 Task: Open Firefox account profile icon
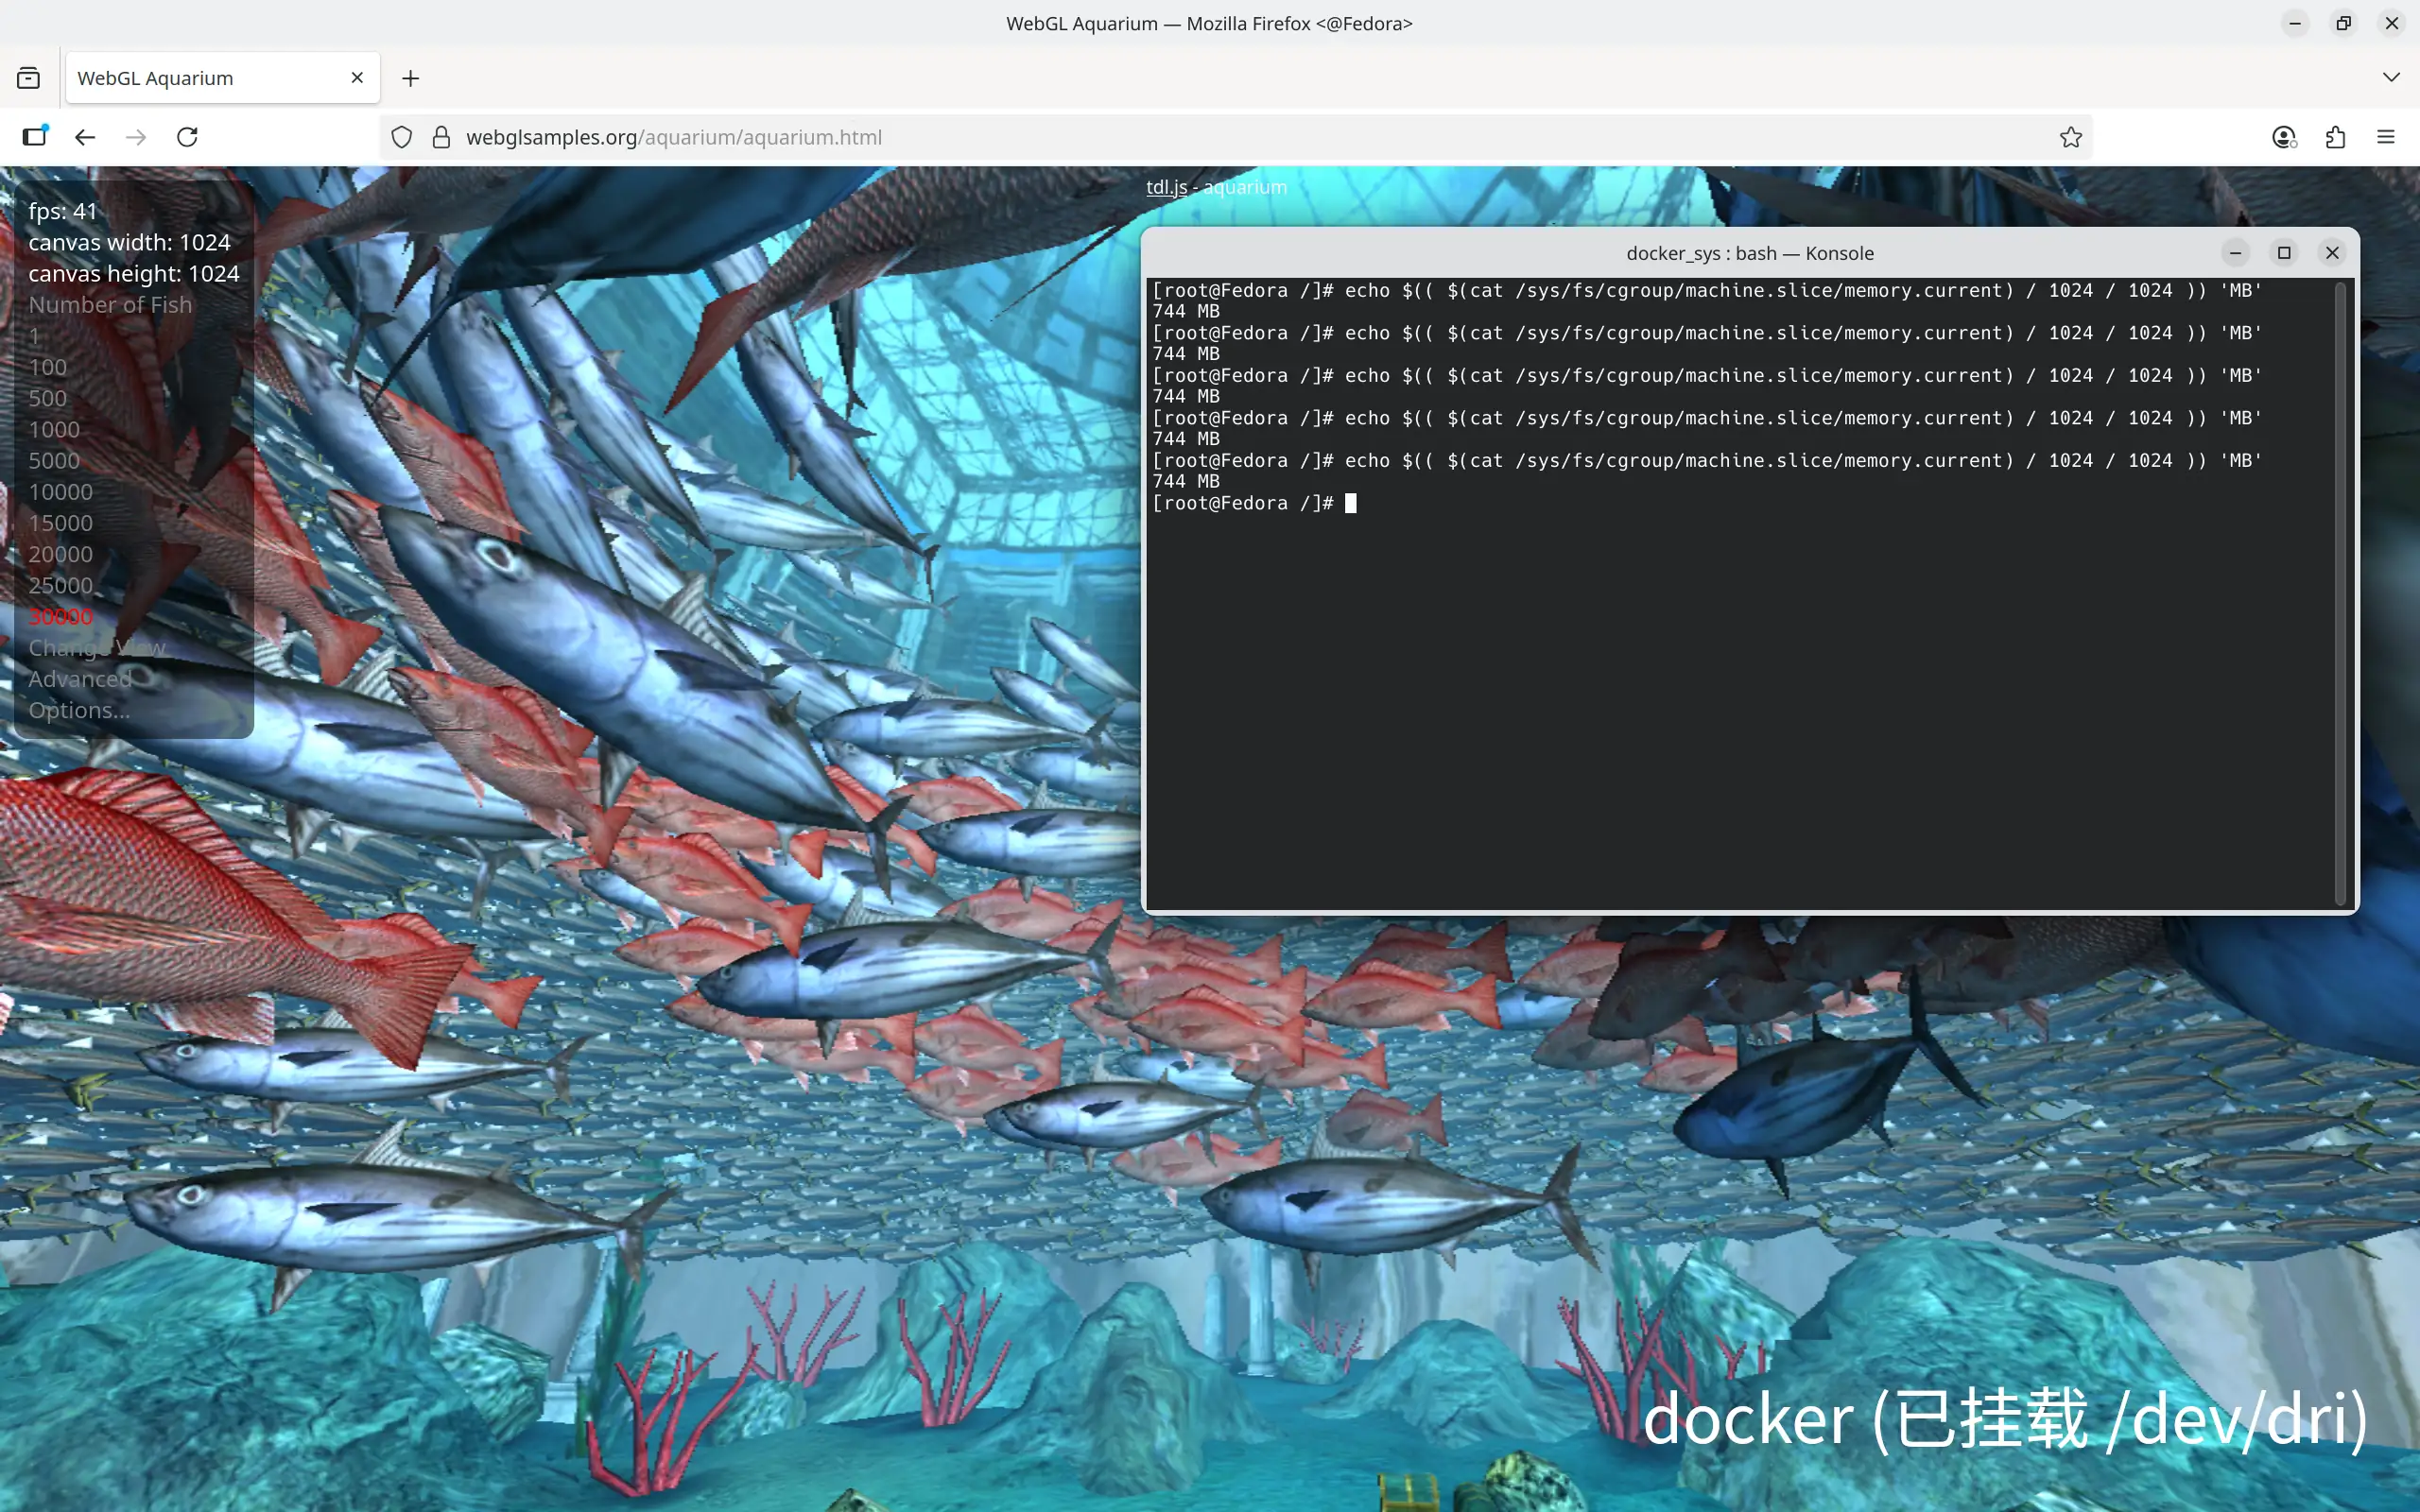pyautogui.click(x=2283, y=137)
